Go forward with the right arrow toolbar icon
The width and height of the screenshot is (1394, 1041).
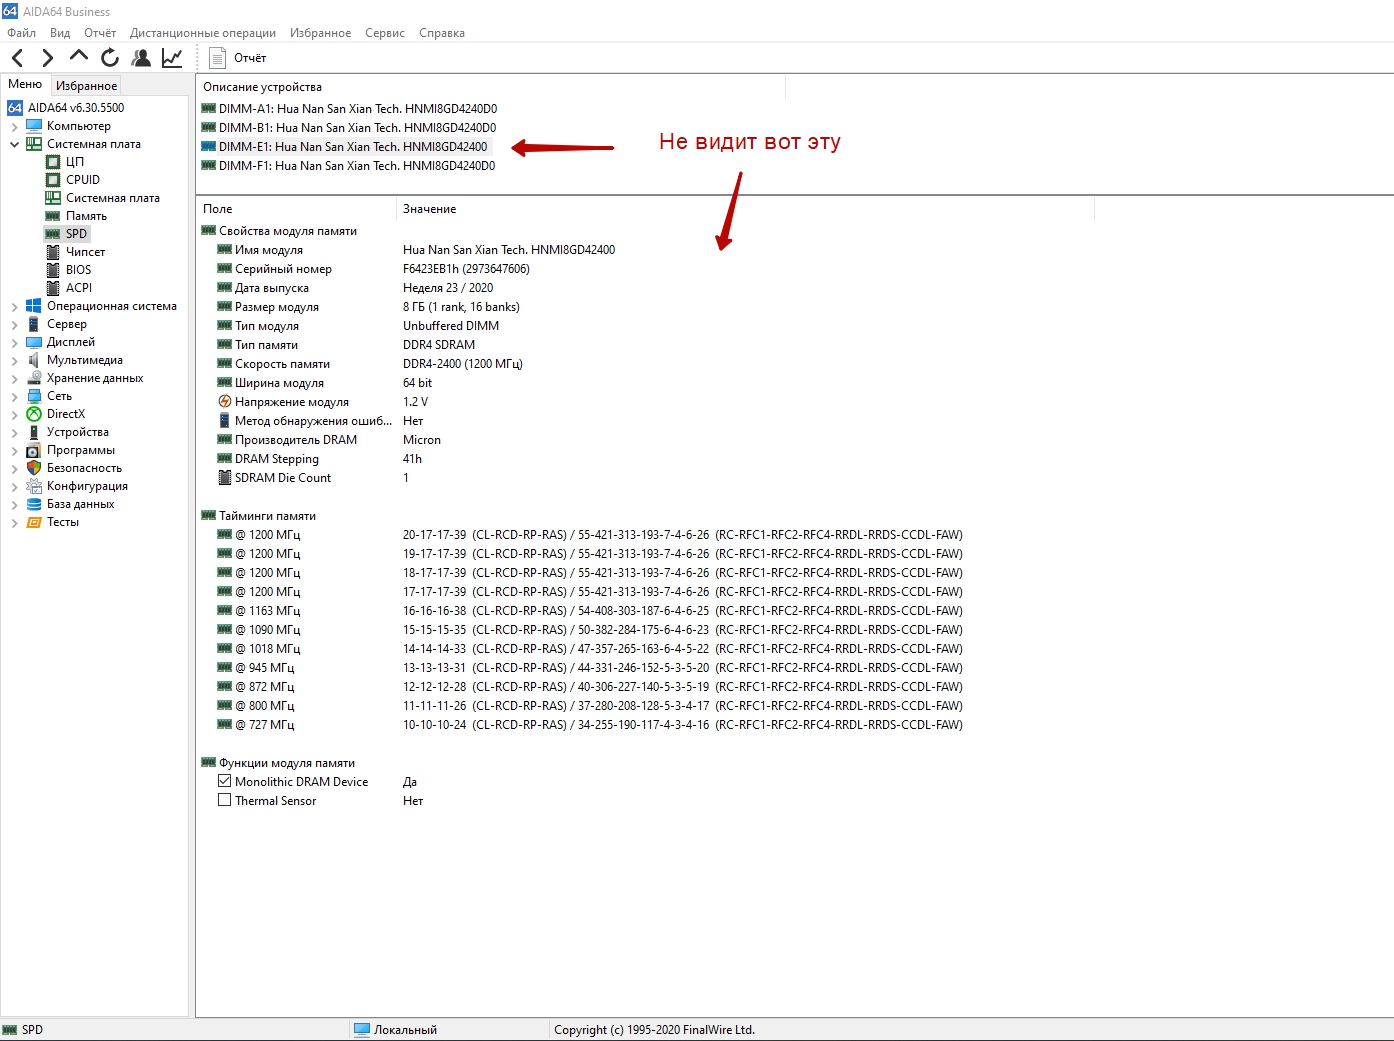[47, 58]
